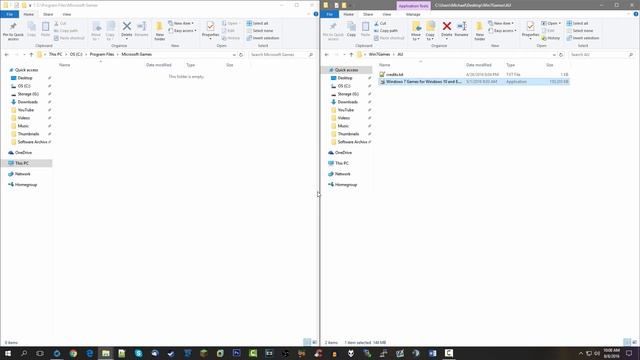Click Win7Games in right window breadcrumb
The image size is (640, 360).
(379, 54)
